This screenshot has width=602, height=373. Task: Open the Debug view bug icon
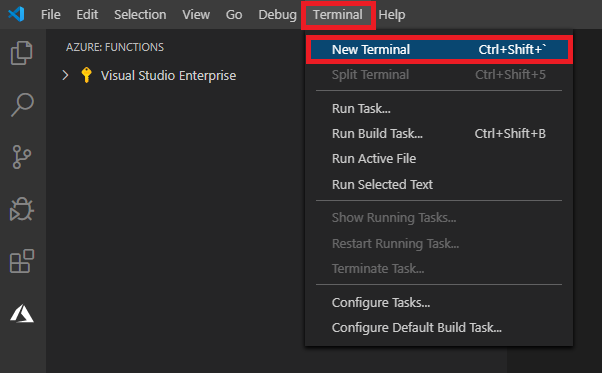[x=22, y=209]
